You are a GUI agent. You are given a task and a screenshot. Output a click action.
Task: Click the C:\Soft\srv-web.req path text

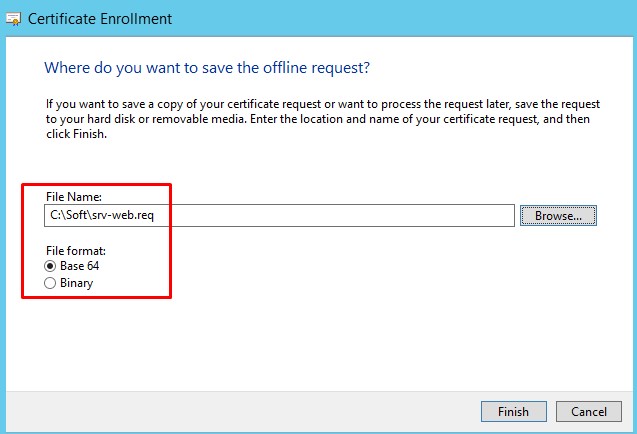(101, 215)
